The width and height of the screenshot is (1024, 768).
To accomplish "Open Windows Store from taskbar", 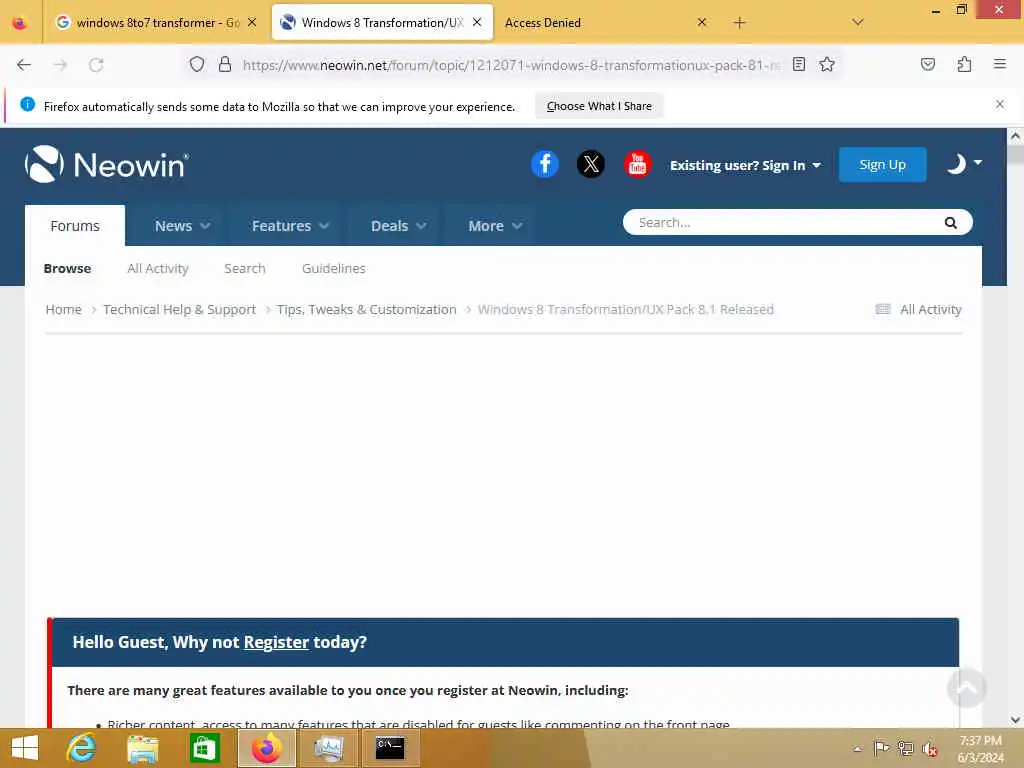I will (x=204, y=748).
